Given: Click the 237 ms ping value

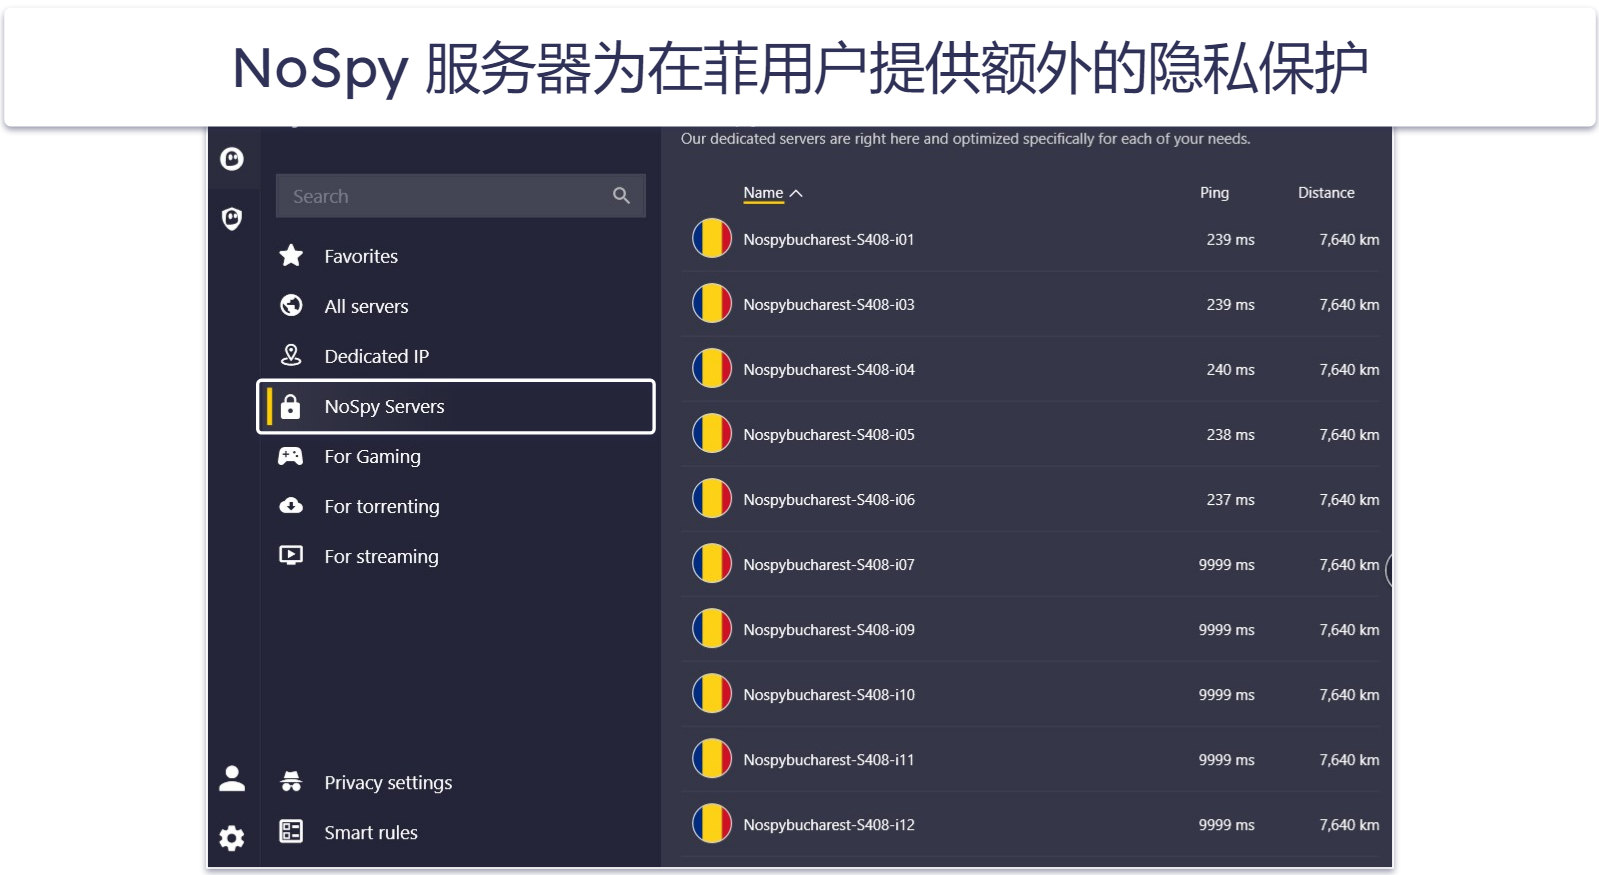Looking at the screenshot, I should [x=1230, y=499].
